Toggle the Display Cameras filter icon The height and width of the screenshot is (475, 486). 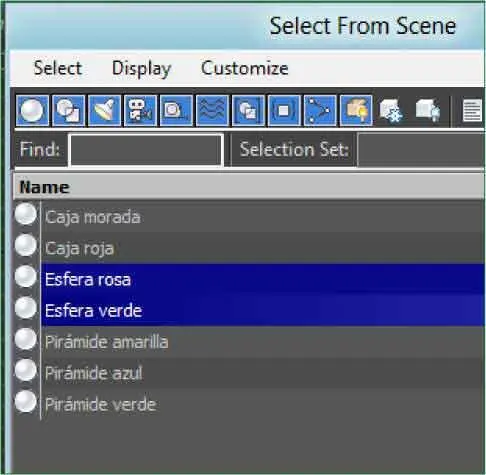(x=140, y=111)
